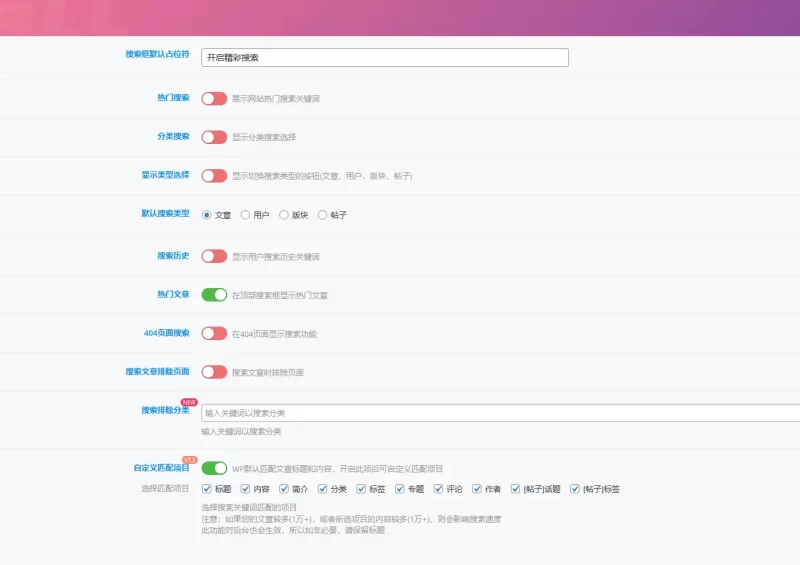
Task: Uncheck the [帖子]标签 checkbox
Action: [575, 489]
